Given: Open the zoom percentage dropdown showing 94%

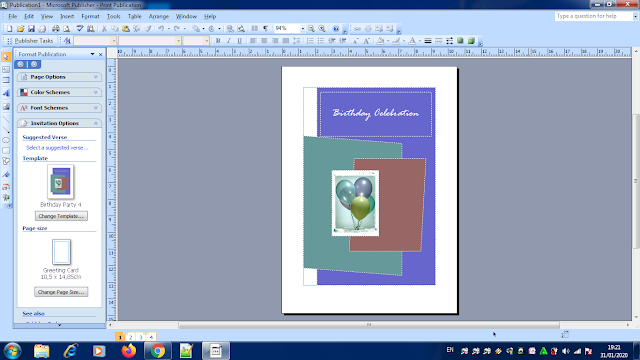Looking at the screenshot, I should 302,29.
